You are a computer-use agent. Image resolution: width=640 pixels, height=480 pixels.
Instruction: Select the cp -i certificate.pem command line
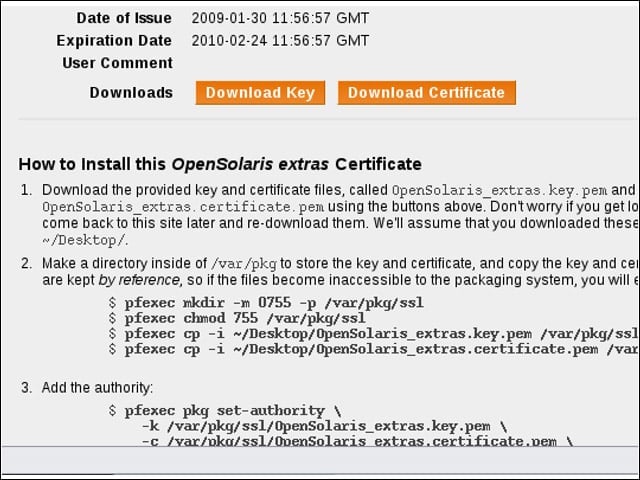coord(373,349)
